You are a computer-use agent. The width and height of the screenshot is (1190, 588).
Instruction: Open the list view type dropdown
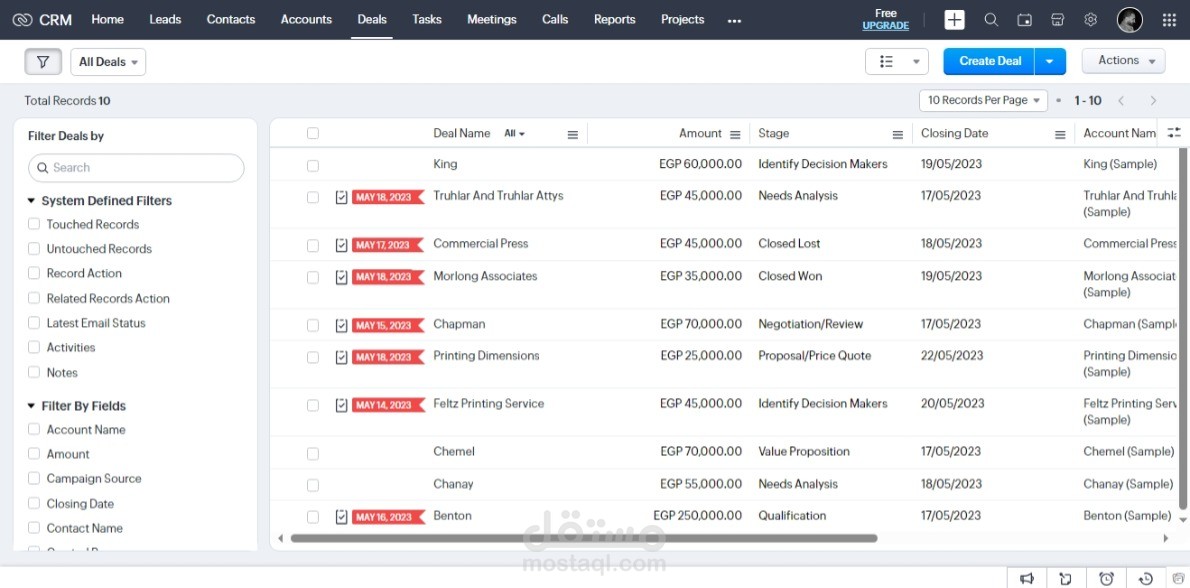(897, 61)
